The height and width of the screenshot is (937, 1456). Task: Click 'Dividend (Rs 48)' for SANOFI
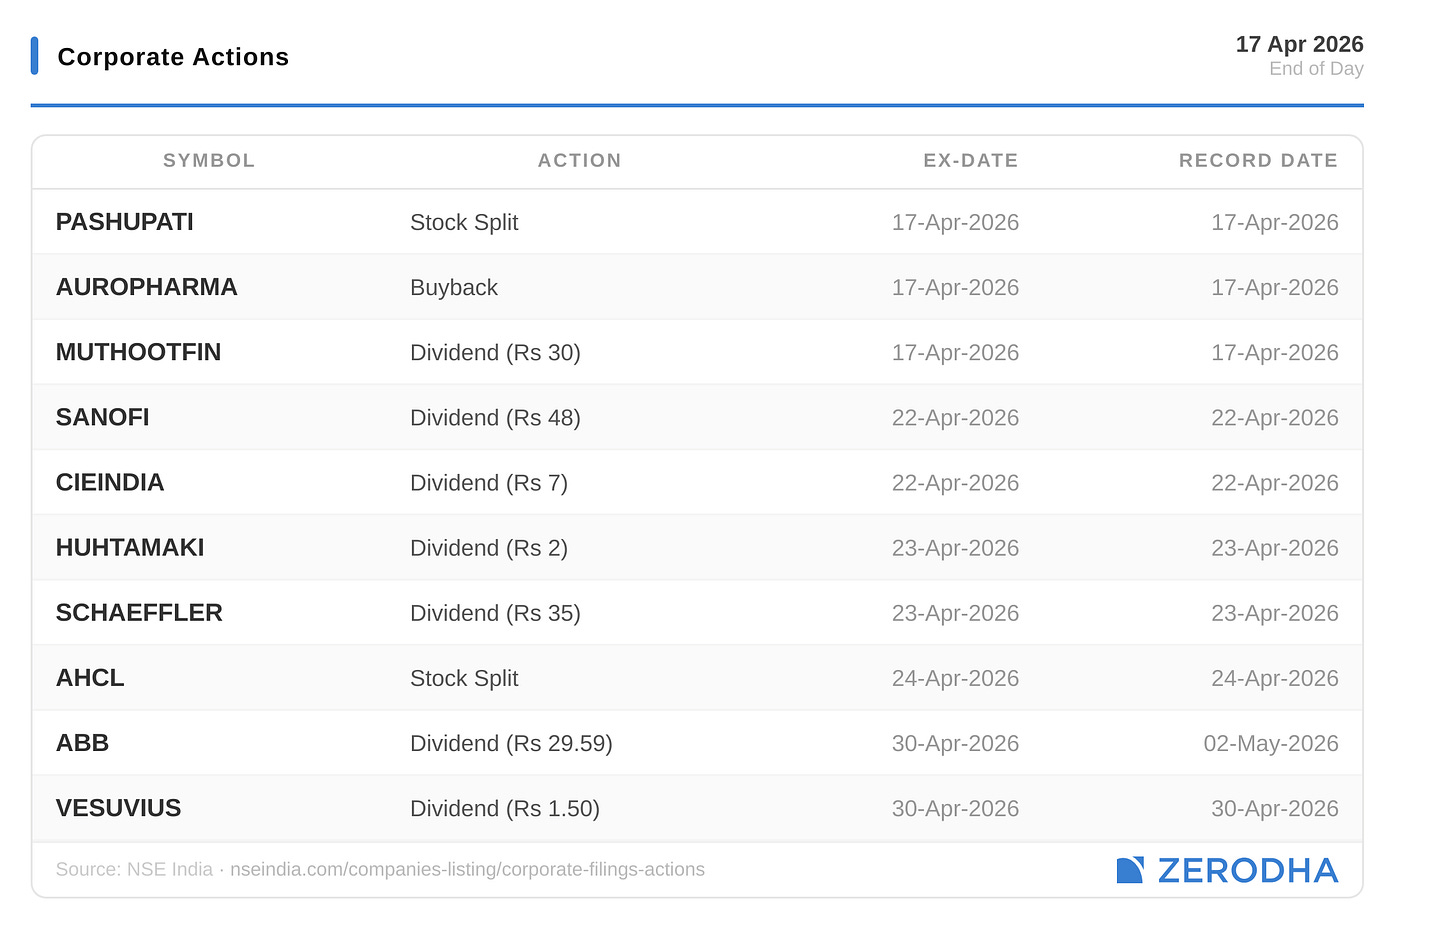tap(495, 418)
